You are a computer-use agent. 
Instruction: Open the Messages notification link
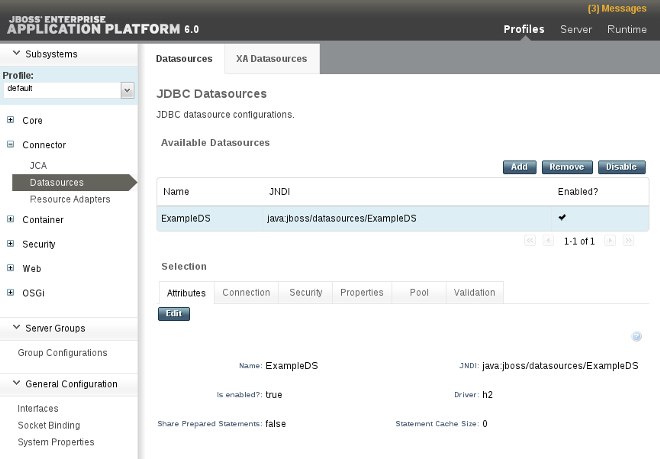(x=615, y=9)
